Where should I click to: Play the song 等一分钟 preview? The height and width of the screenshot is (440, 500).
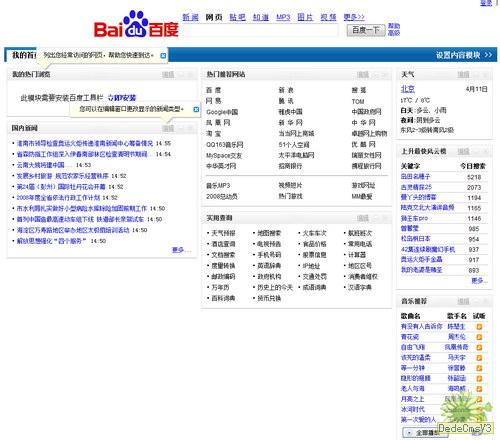(479, 368)
